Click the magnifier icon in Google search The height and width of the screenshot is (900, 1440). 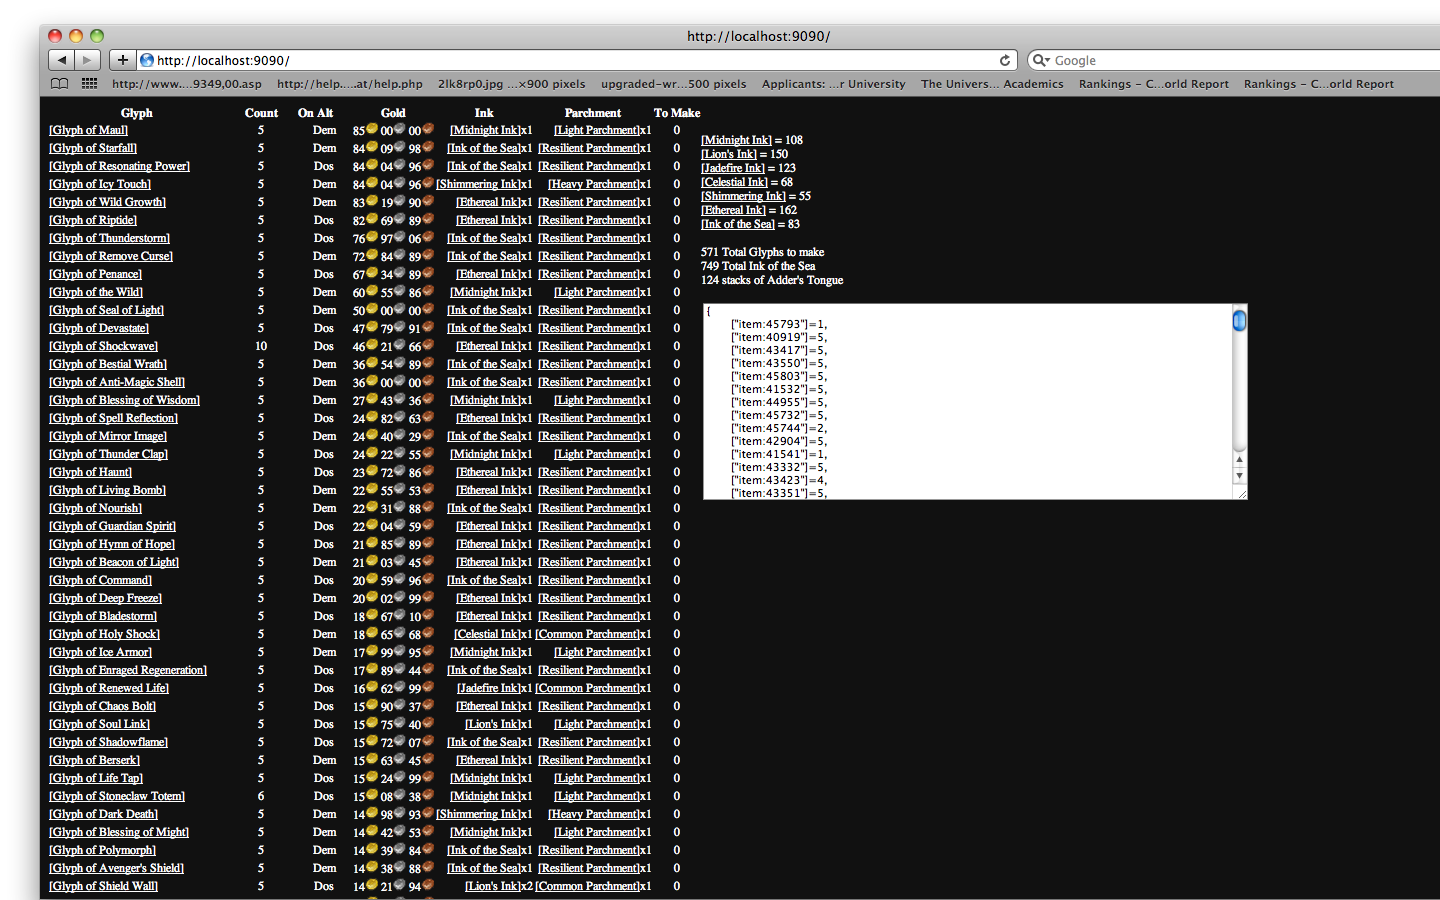tap(1040, 60)
